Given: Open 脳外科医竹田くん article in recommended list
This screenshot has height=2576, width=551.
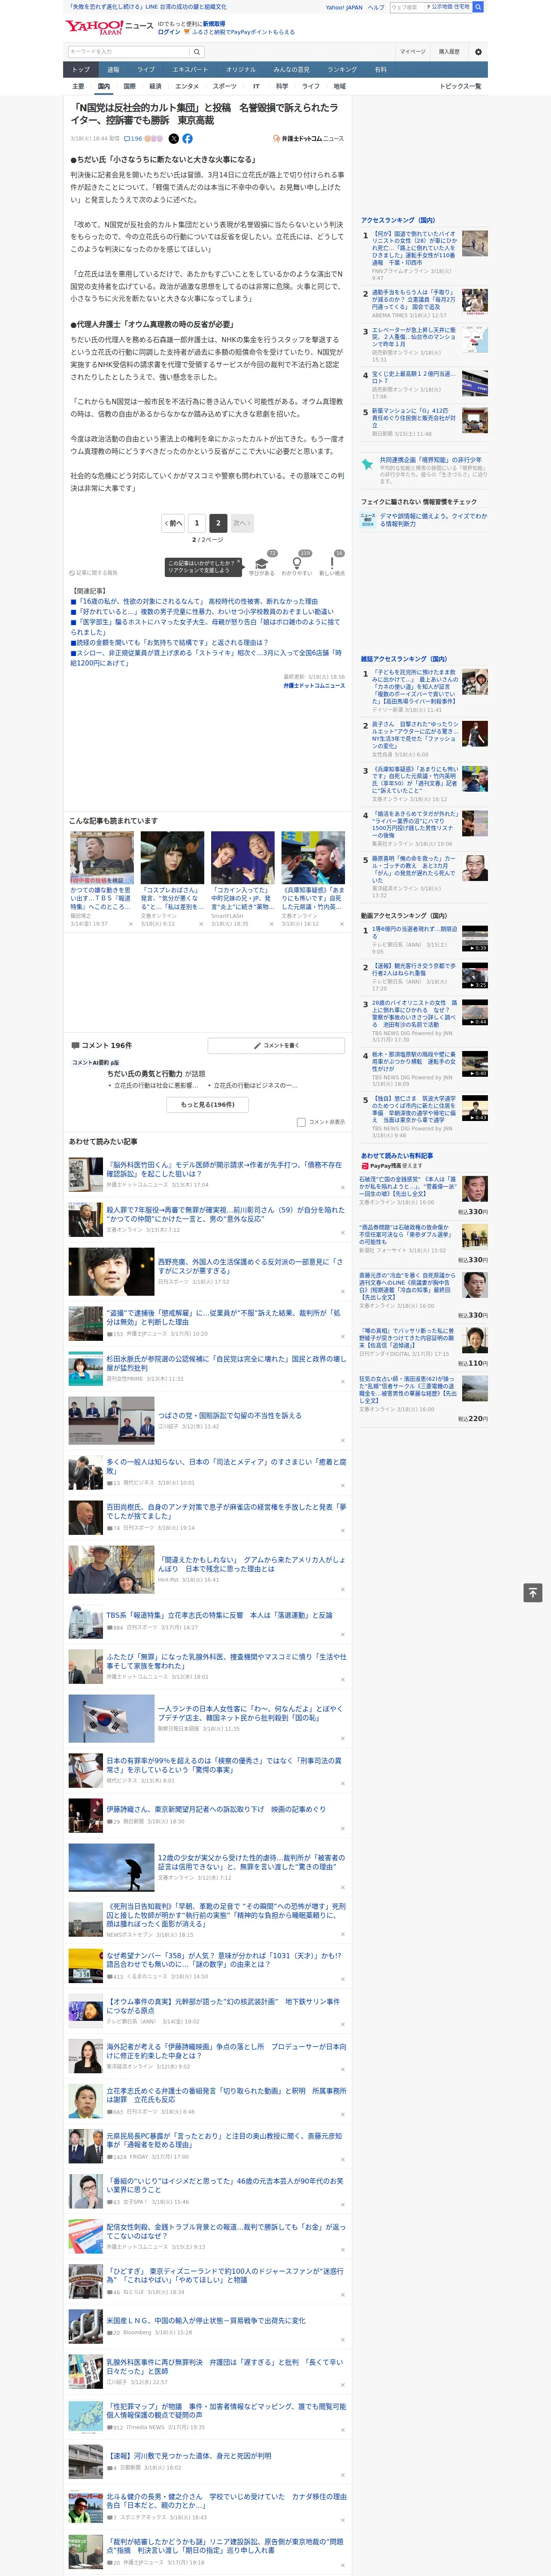Looking at the screenshot, I should point(225,1169).
